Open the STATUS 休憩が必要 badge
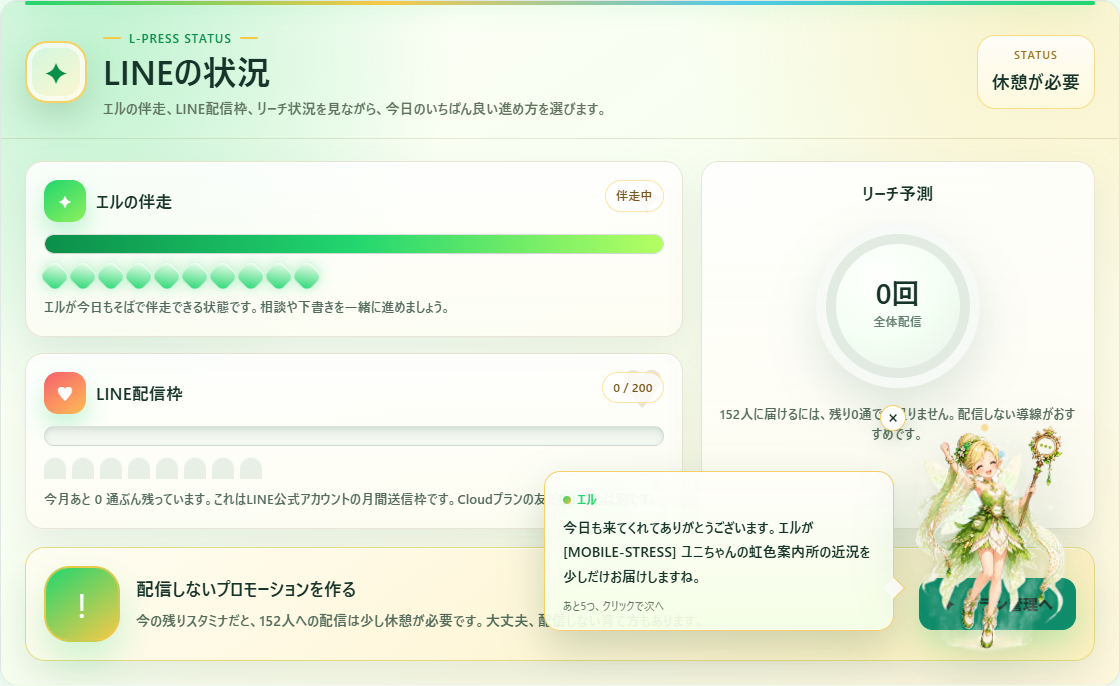Image resolution: width=1120 pixels, height=686 pixels. (x=1036, y=72)
